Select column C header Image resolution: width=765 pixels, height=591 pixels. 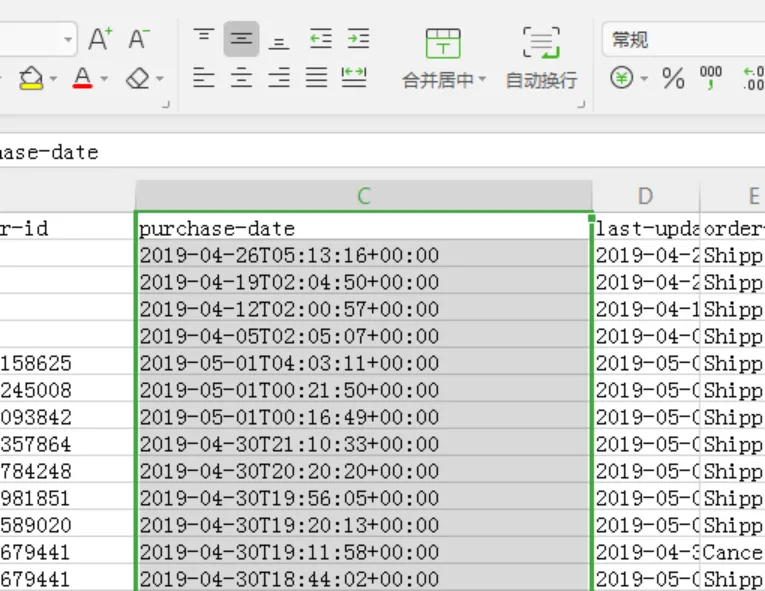[364, 196]
